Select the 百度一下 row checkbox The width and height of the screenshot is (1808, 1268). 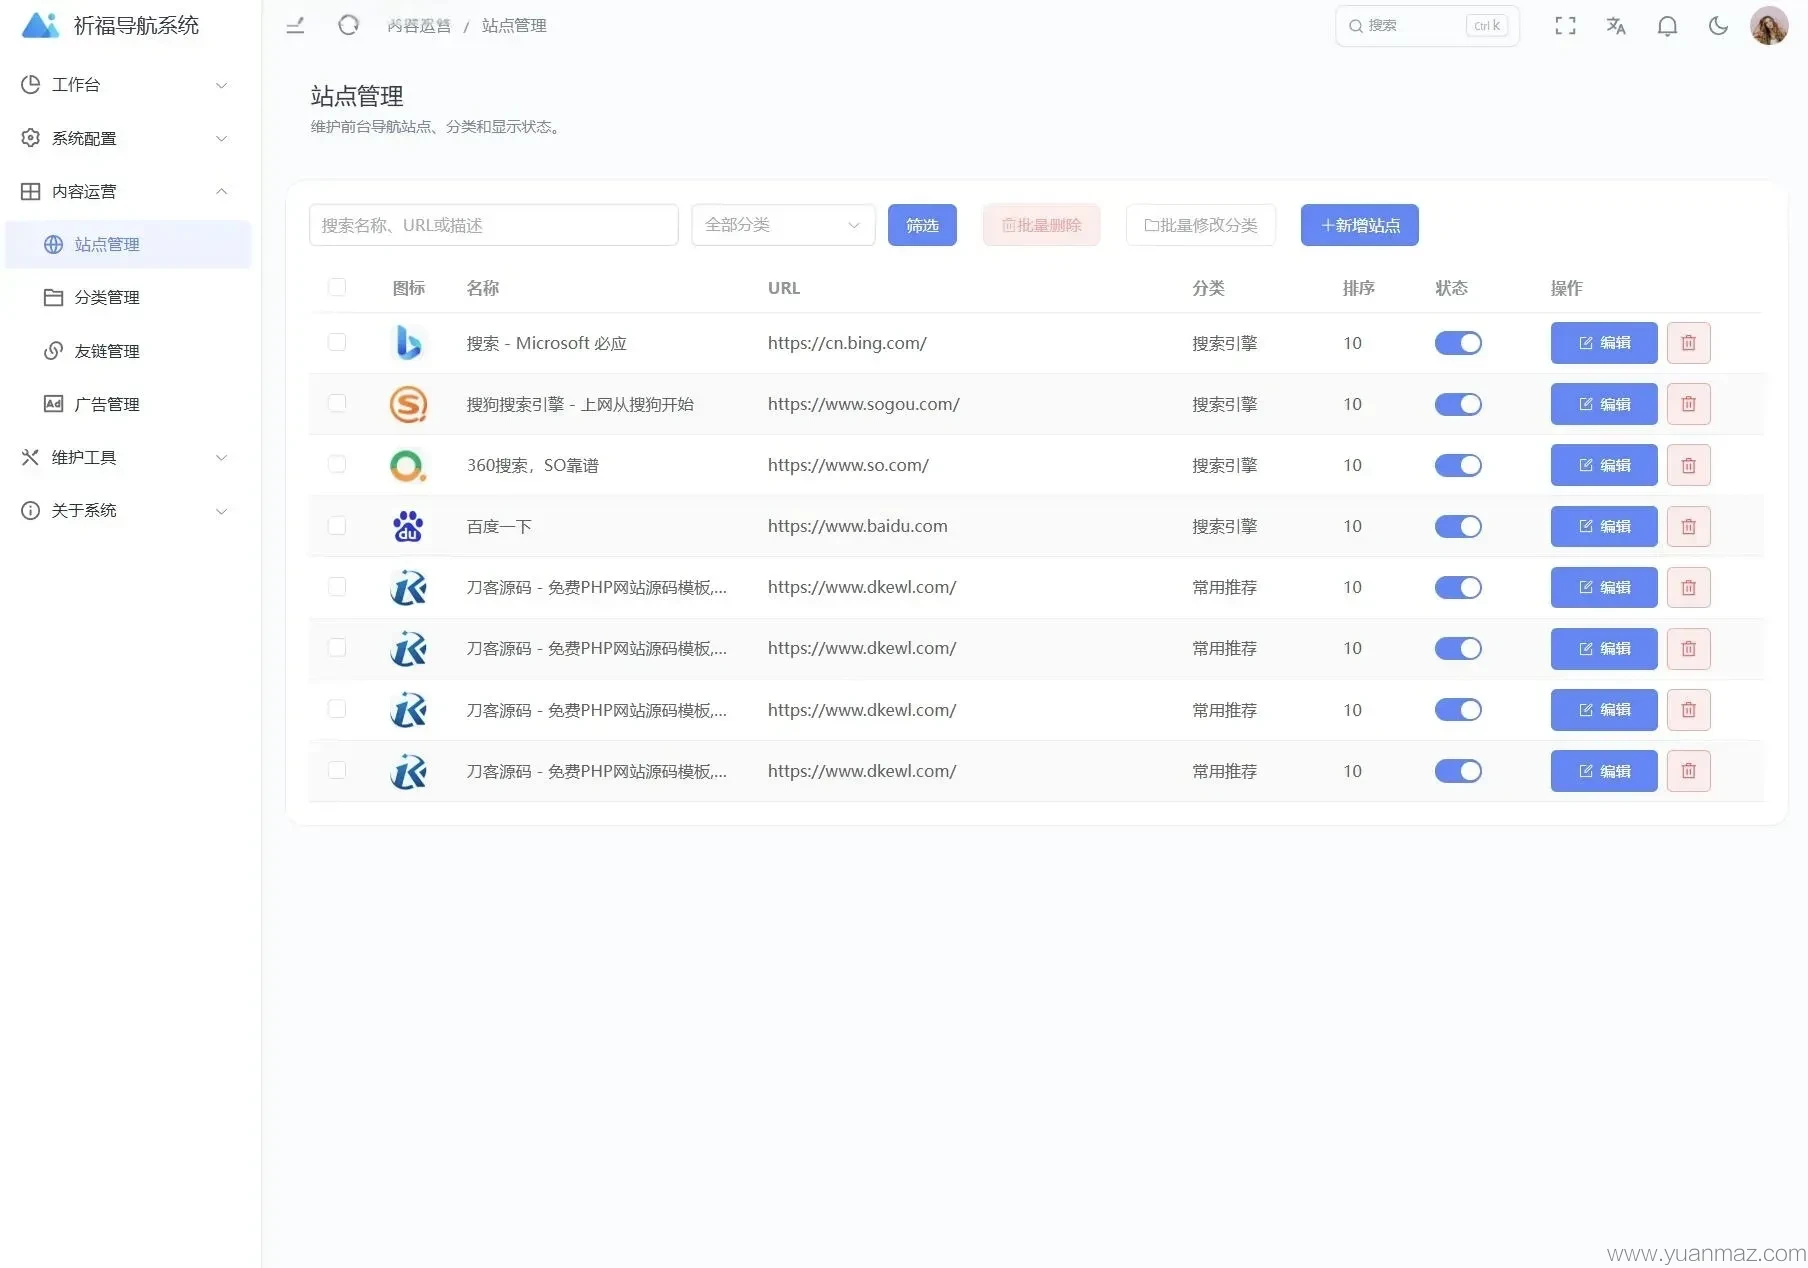click(337, 525)
